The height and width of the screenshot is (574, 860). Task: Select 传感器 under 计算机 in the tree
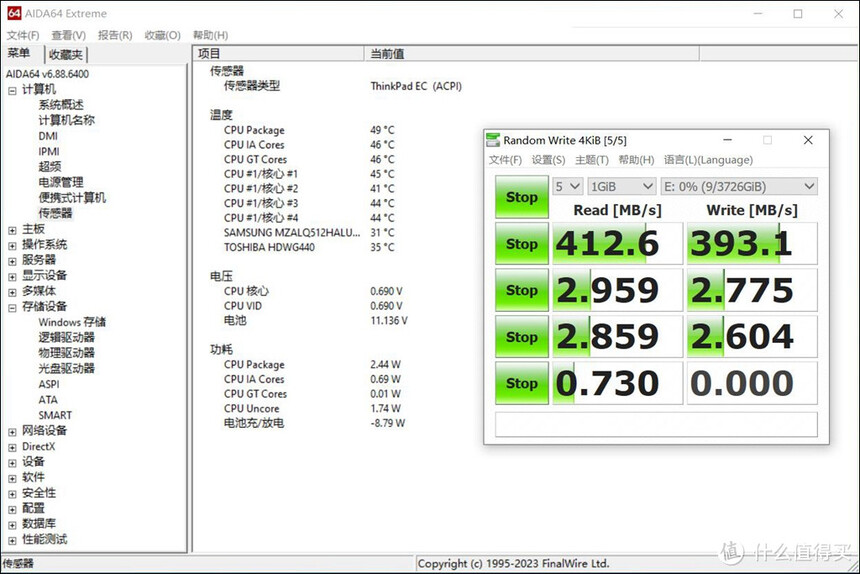[x=55, y=213]
